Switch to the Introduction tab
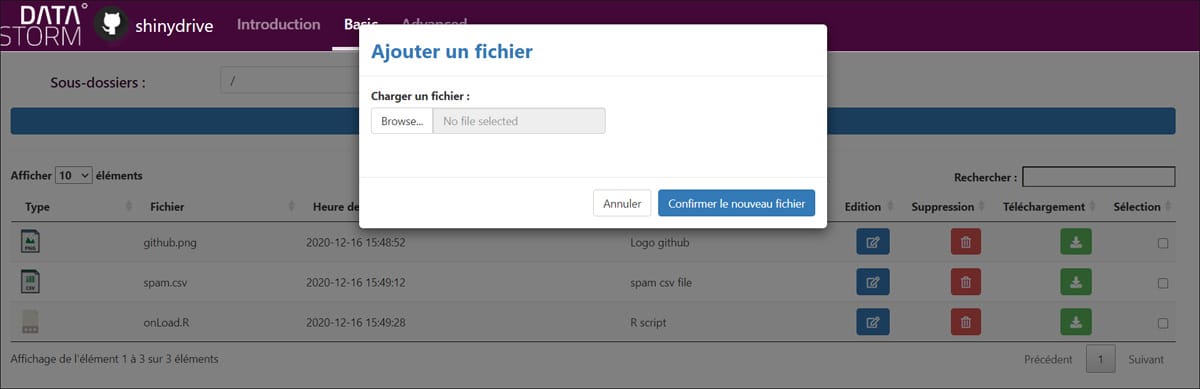 coord(279,24)
